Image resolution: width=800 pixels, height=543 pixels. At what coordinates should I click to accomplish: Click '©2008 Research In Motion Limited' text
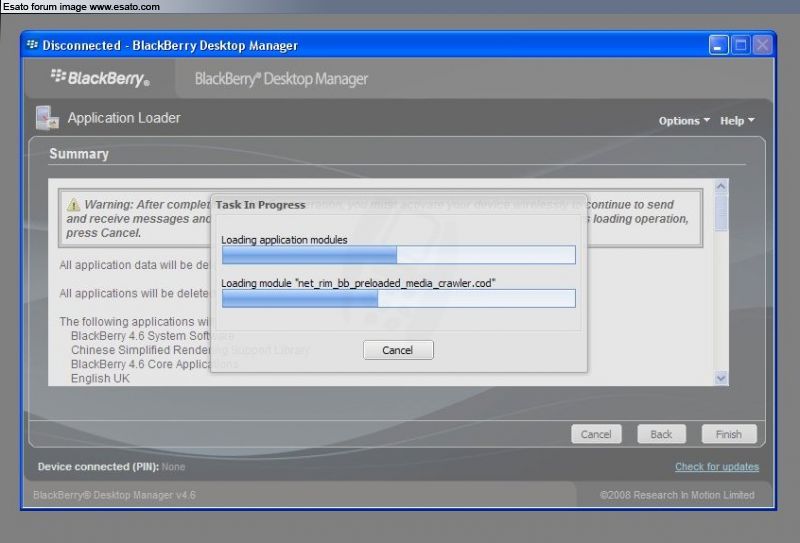pyautogui.click(x=677, y=495)
